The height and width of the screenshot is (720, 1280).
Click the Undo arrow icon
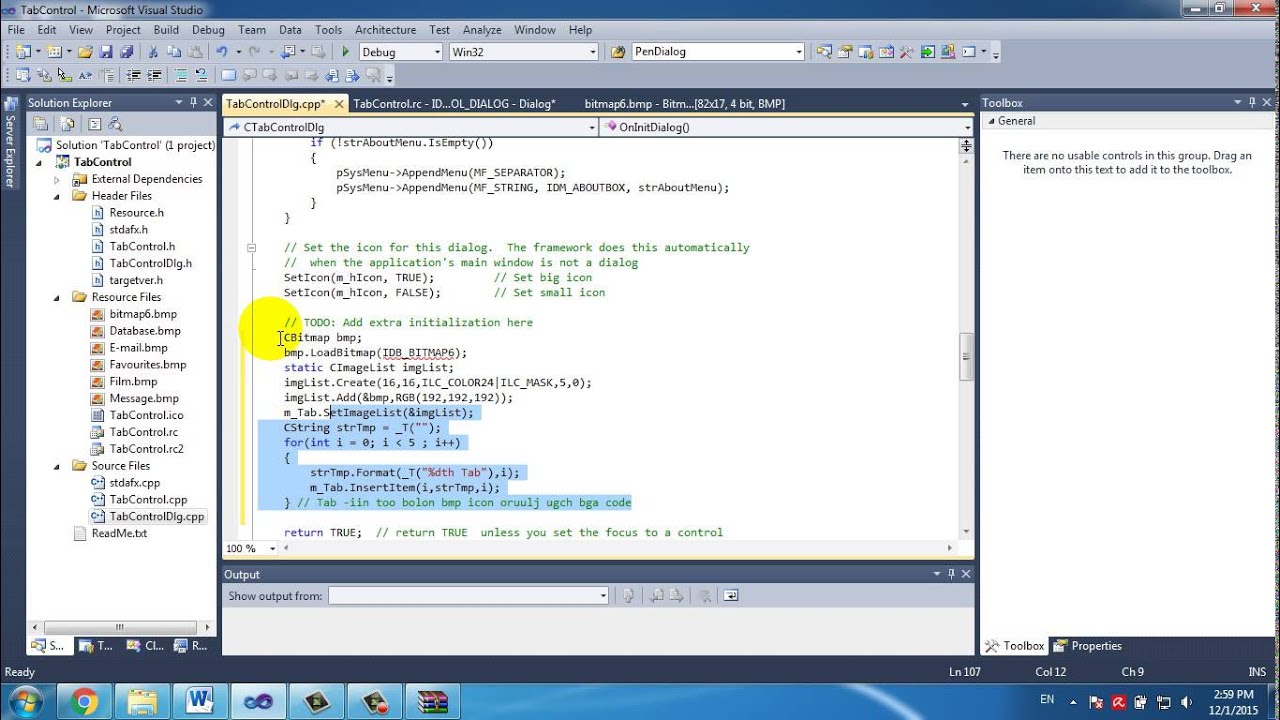[x=222, y=52]
